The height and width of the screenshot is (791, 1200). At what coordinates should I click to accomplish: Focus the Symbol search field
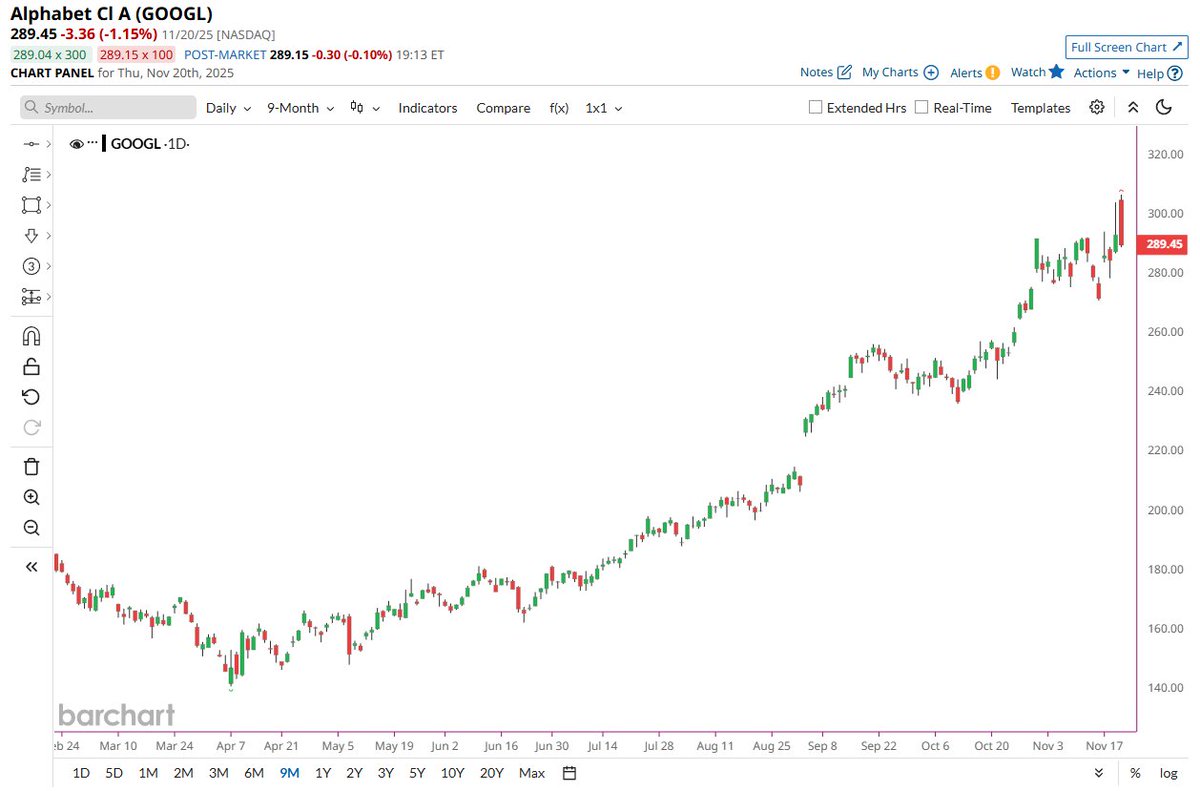click(108, 108)
